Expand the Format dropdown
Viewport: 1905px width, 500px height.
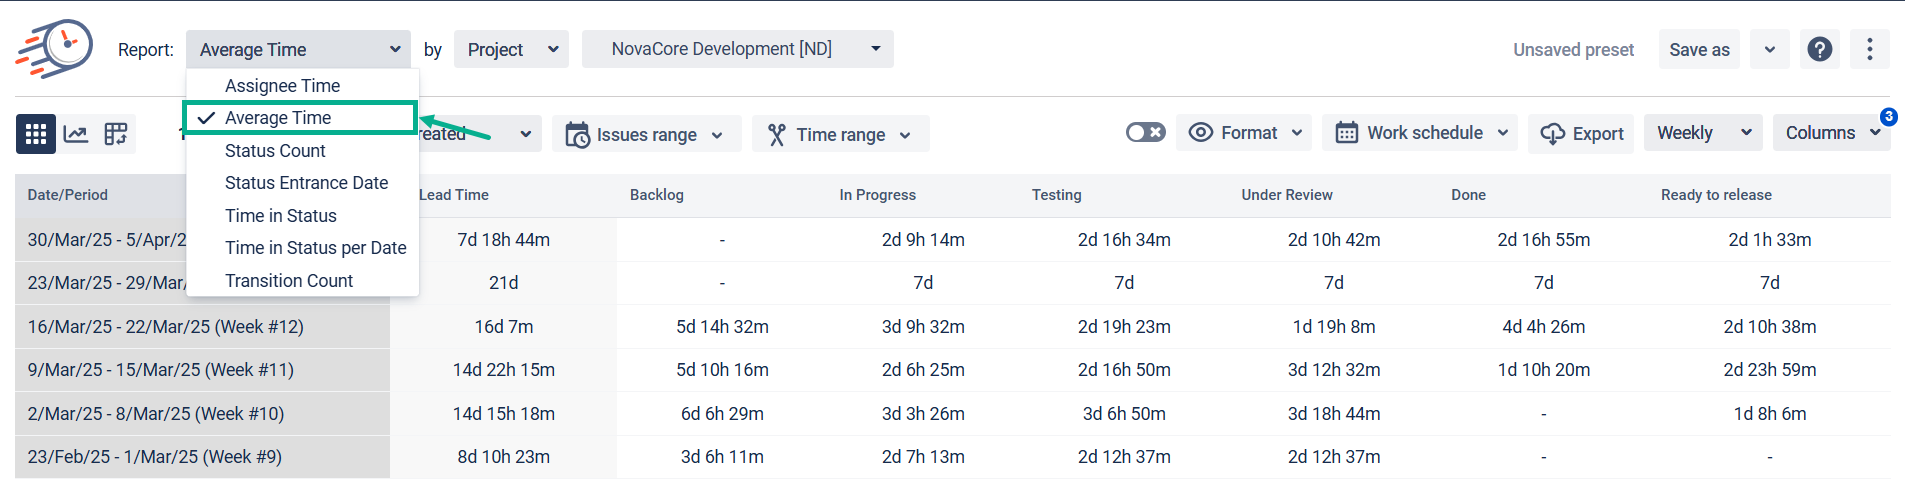click(1245, 133)
